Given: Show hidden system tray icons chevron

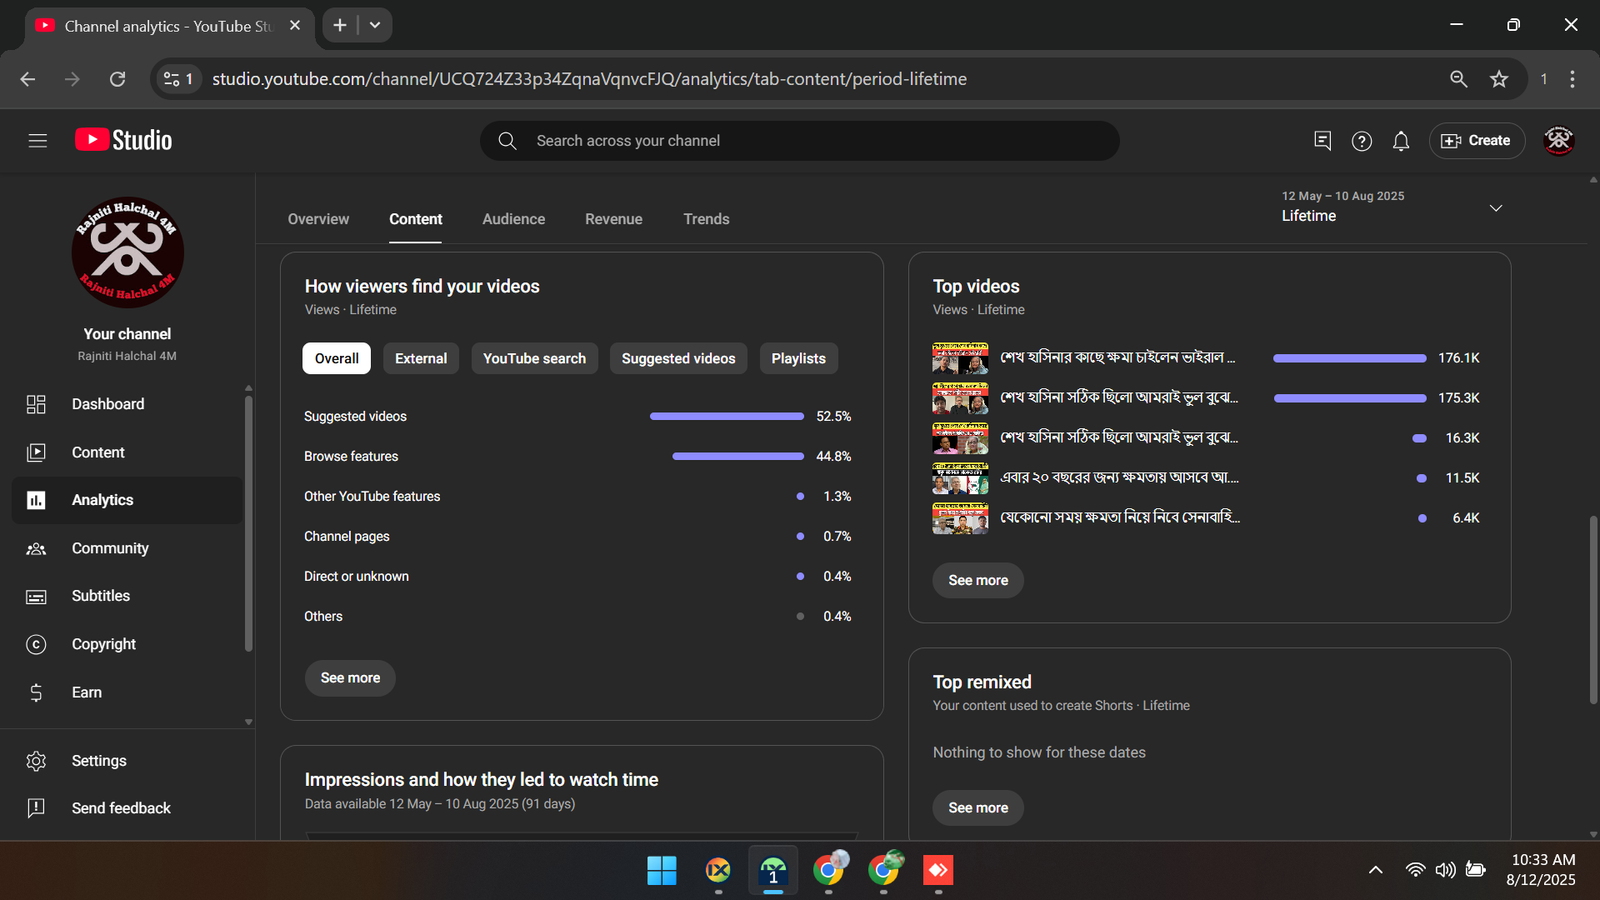Looking at the screenshot, I should [x=1376, y=870].
